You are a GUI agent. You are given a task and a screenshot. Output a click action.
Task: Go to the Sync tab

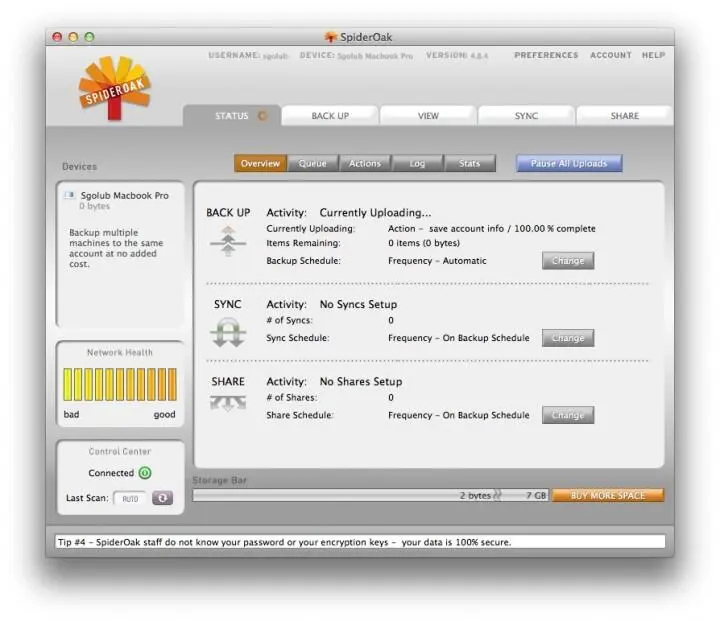click(526, 116)
